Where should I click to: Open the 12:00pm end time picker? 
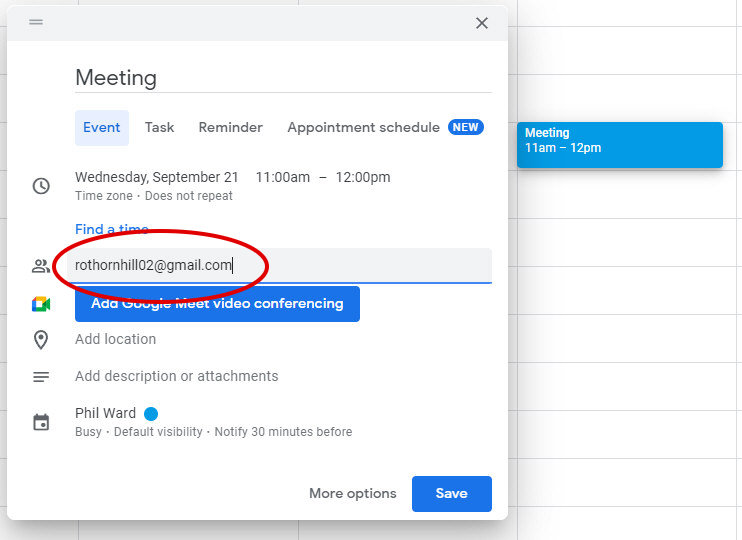(x=363, y=177)
